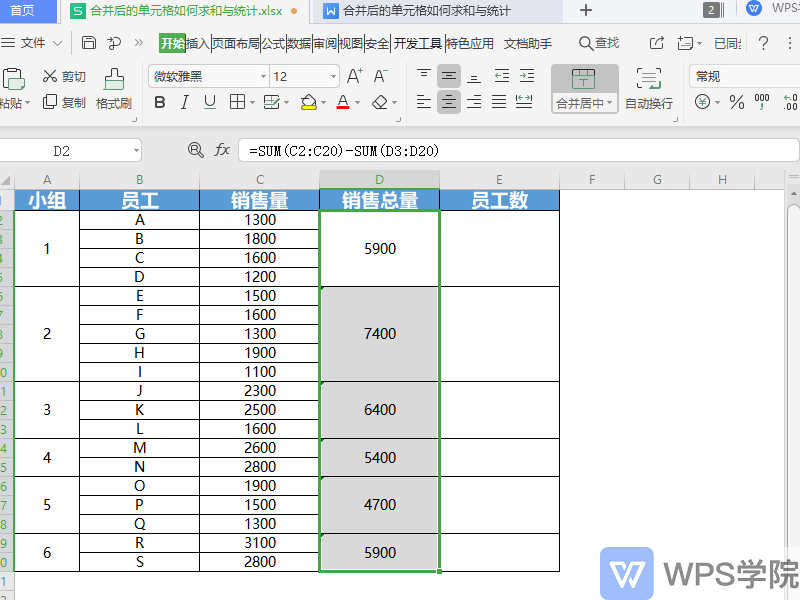Switch to the 开发工具 (Developer) tab
Screen dimensions: 800x600
pyautogui.click(x=417, y=43)
